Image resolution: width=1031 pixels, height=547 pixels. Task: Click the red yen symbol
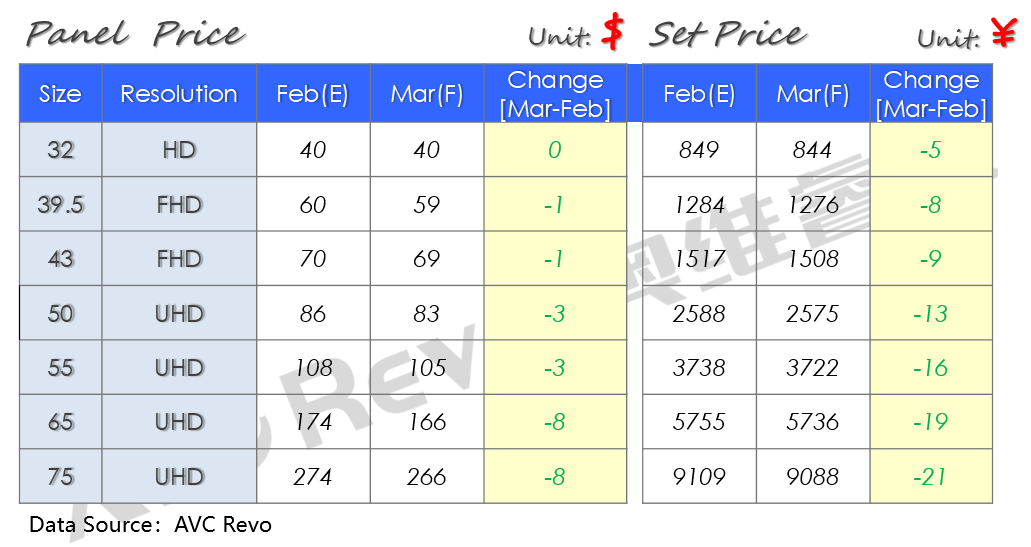point(1003,35)
